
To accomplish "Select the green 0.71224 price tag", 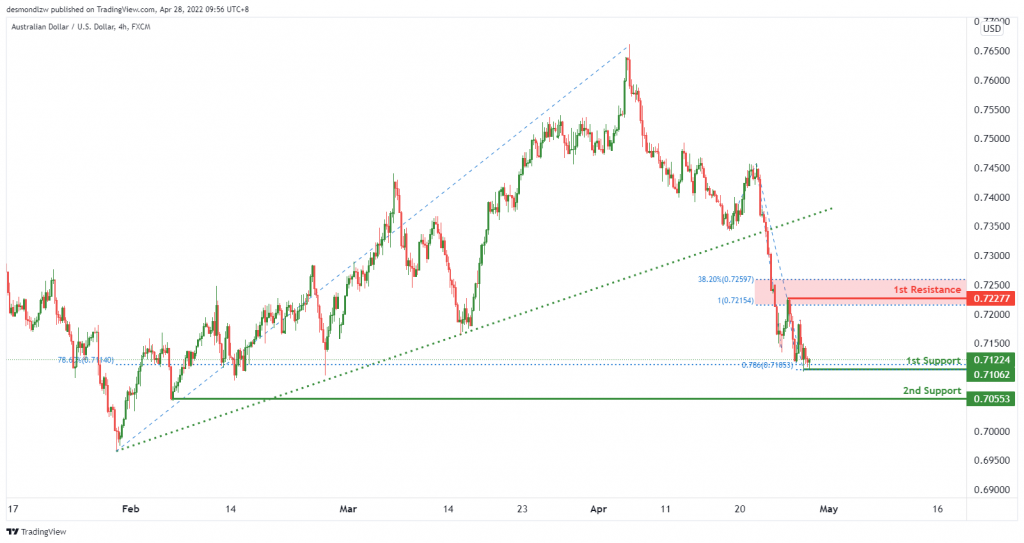I will (992, 360).
